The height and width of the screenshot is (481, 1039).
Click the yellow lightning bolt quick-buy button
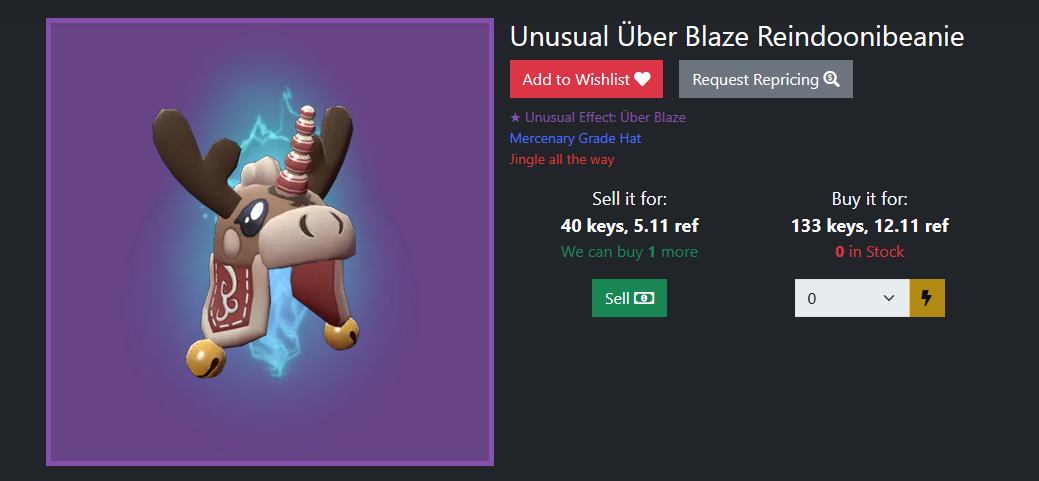(927, 298)
